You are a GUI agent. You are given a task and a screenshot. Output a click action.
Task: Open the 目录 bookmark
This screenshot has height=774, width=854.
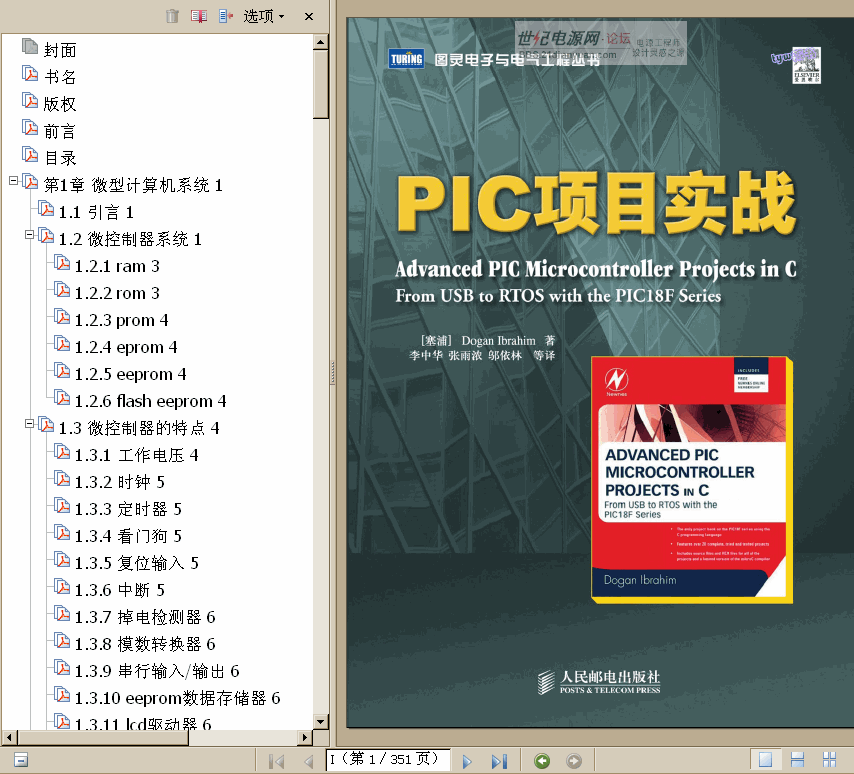60,158
